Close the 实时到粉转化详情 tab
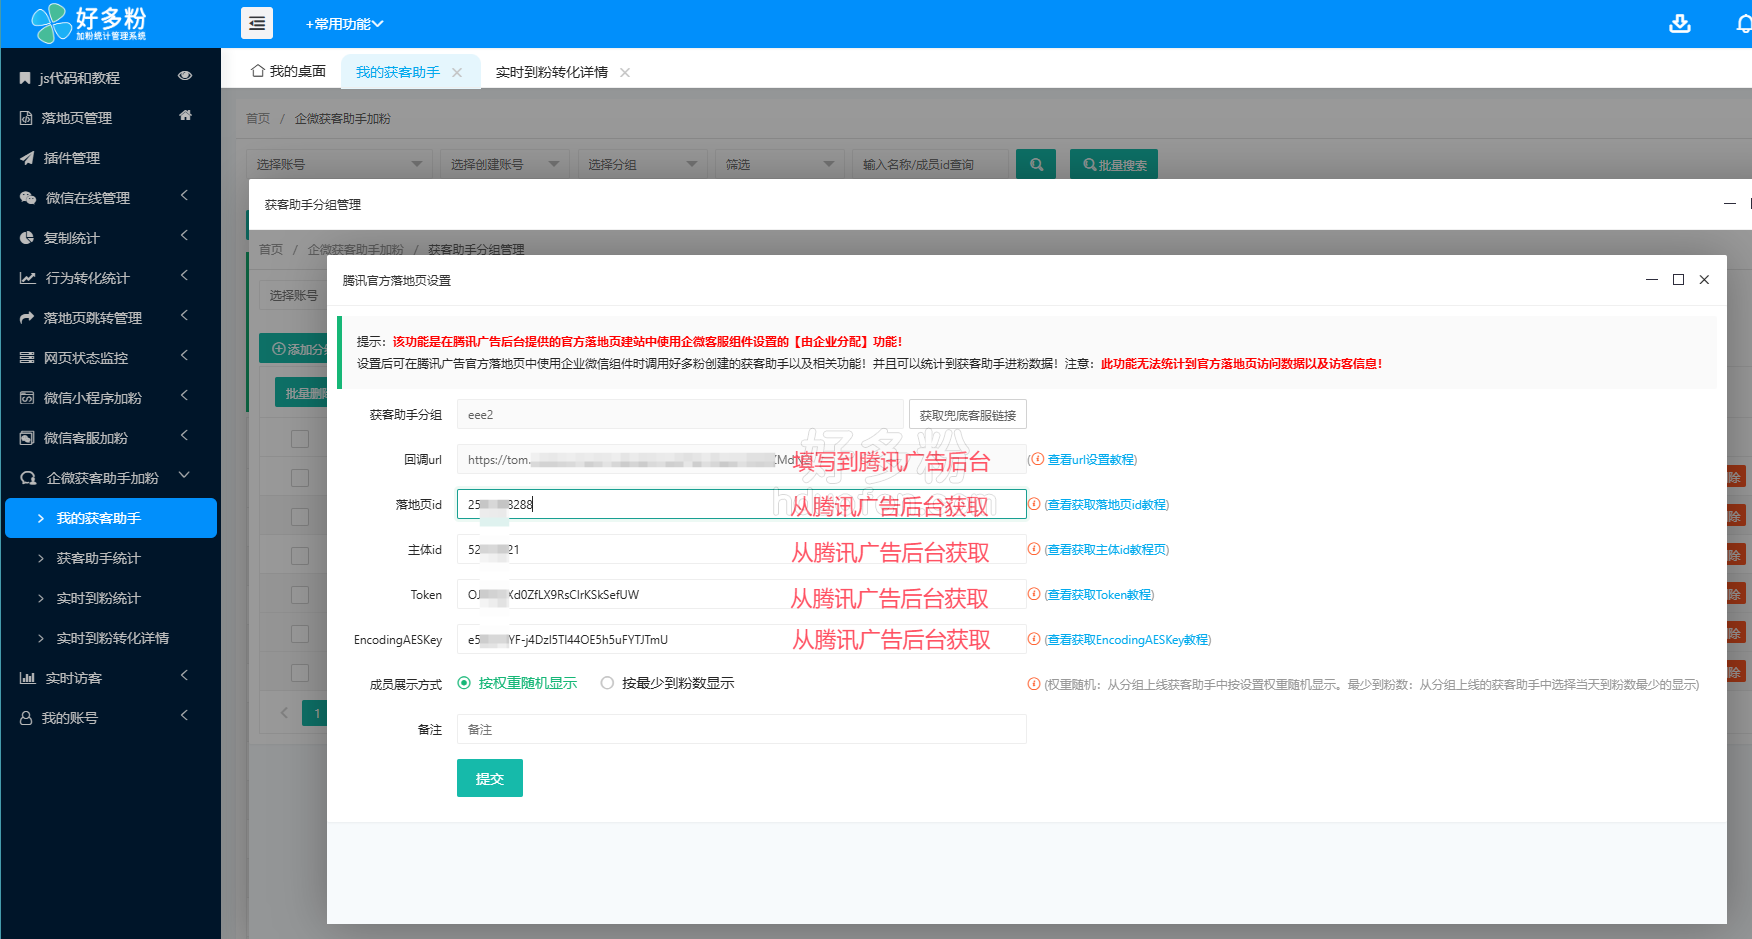The width and height of the screenshot is (1752, 939). click(x=625, y=72)
